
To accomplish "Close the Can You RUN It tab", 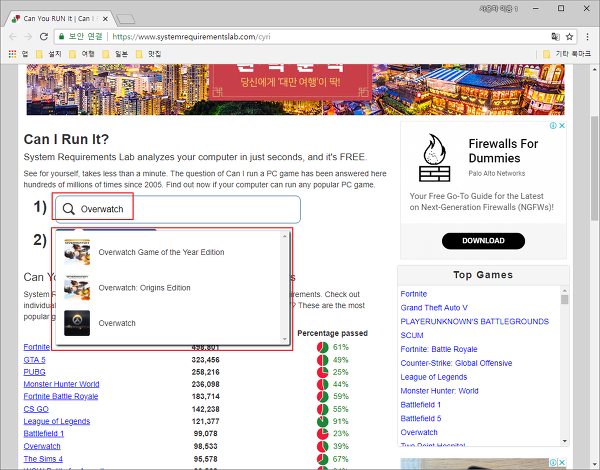I will click(105, 18).
